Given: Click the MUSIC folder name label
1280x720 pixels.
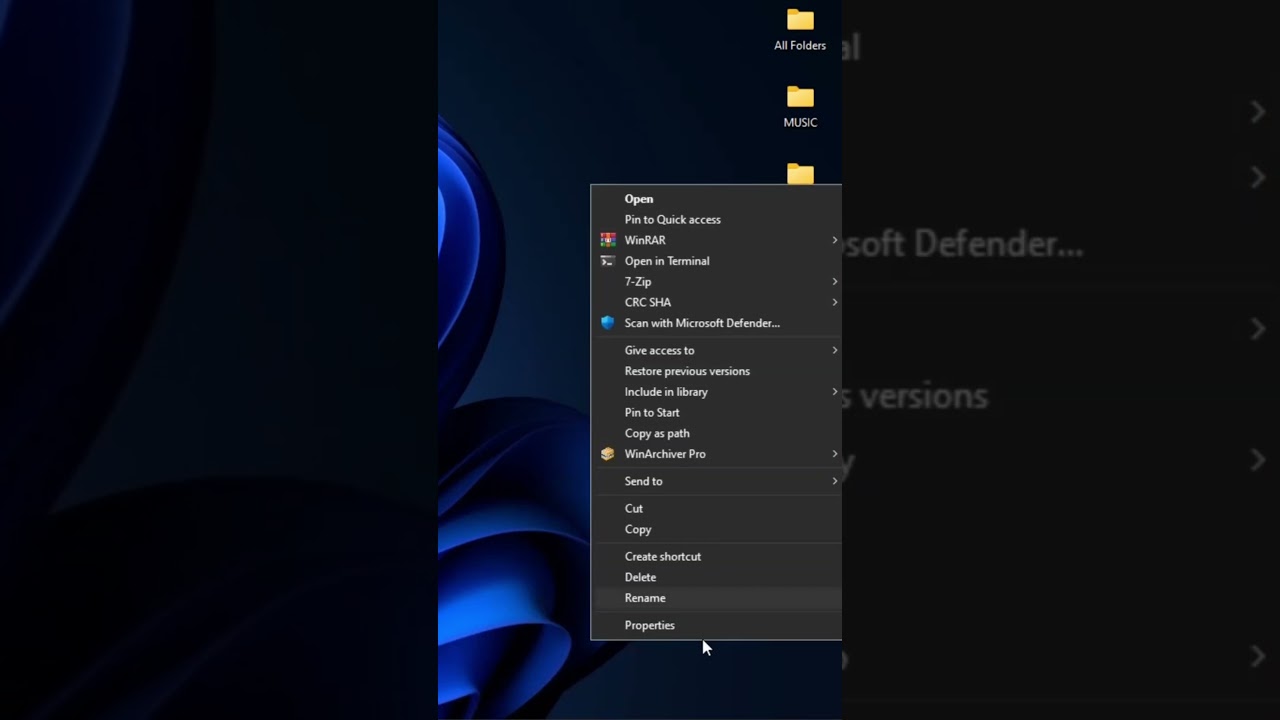Looking at the screenshot, I should coord(800,122).
